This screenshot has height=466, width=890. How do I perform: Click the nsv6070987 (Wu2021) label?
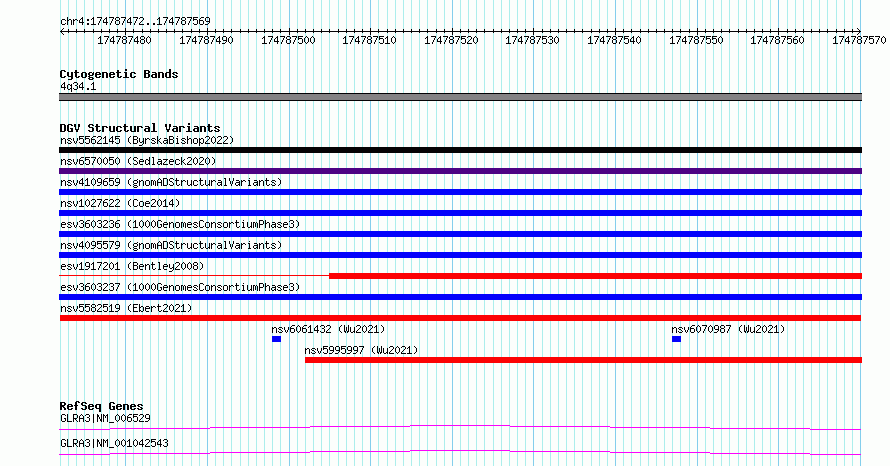tap(728, 329)
